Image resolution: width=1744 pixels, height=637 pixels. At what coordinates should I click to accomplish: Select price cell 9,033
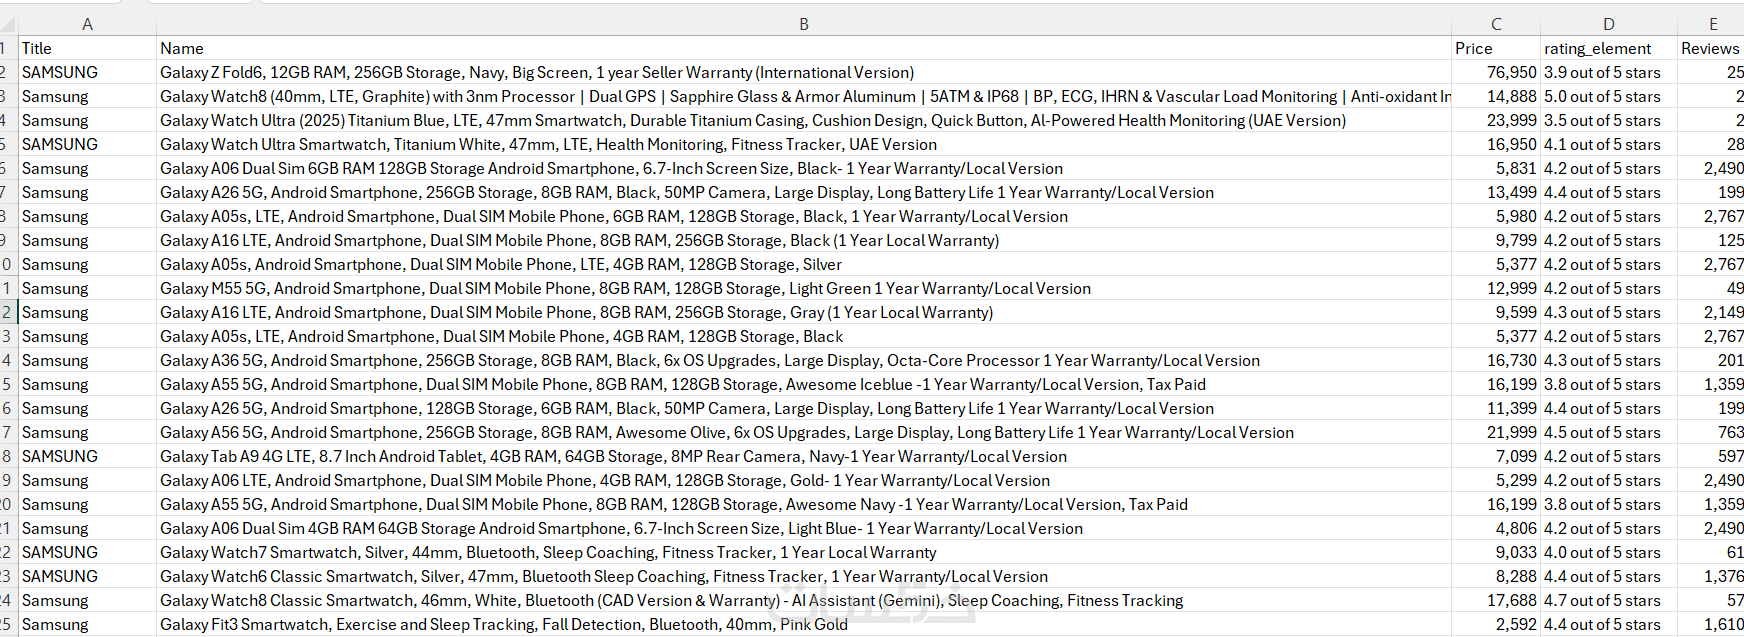coord(1496,552)
